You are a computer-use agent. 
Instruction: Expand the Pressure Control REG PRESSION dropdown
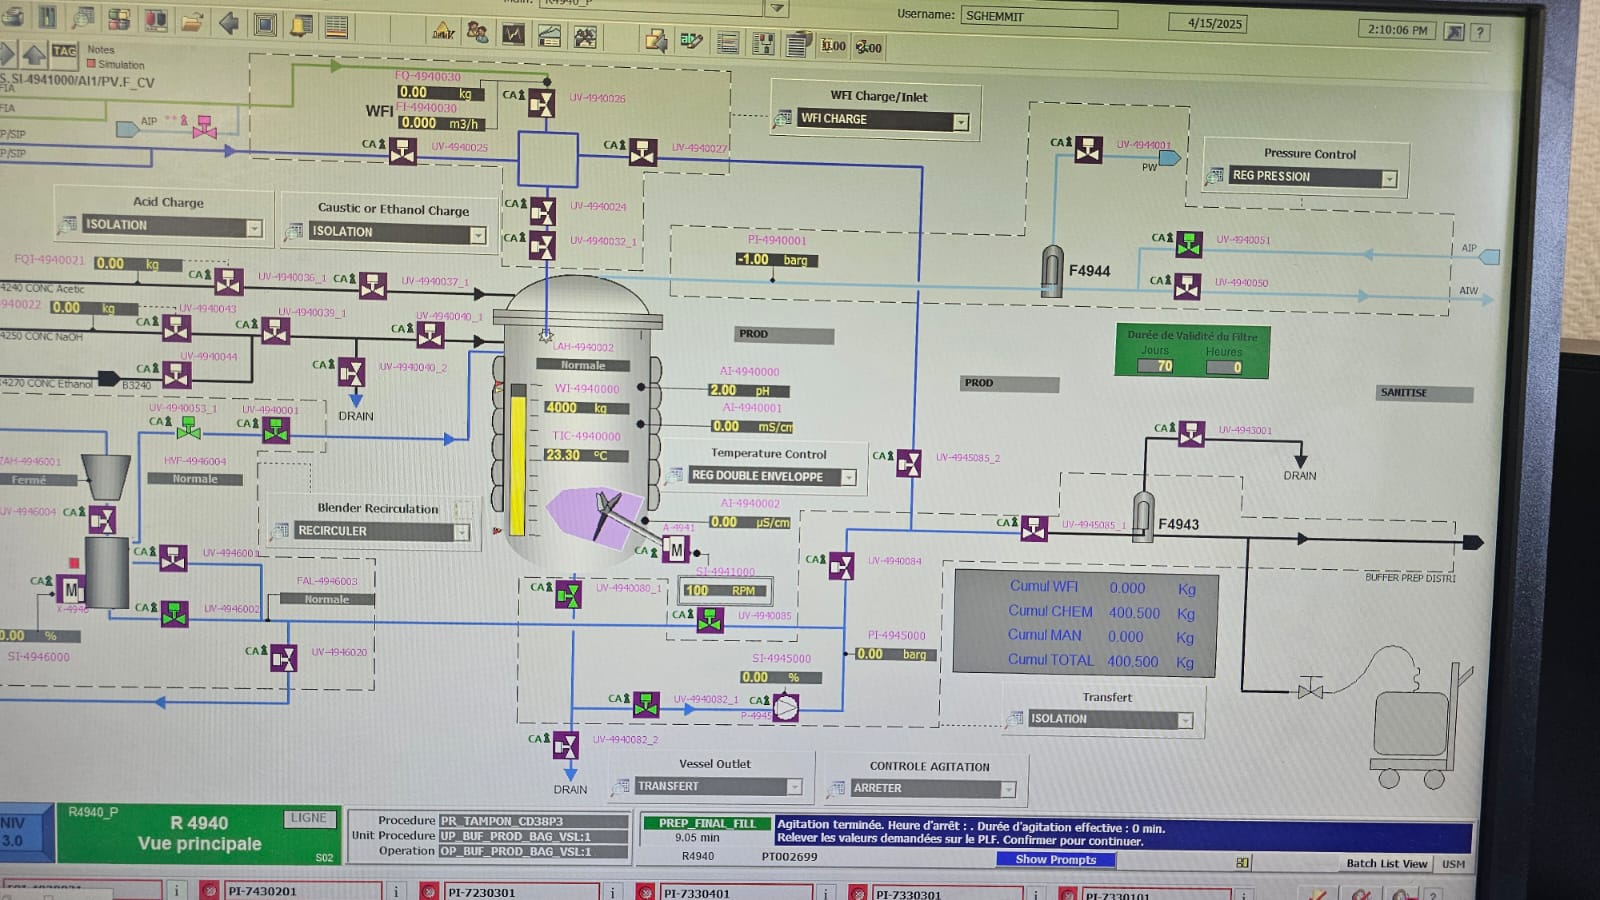coord(1389,178)
